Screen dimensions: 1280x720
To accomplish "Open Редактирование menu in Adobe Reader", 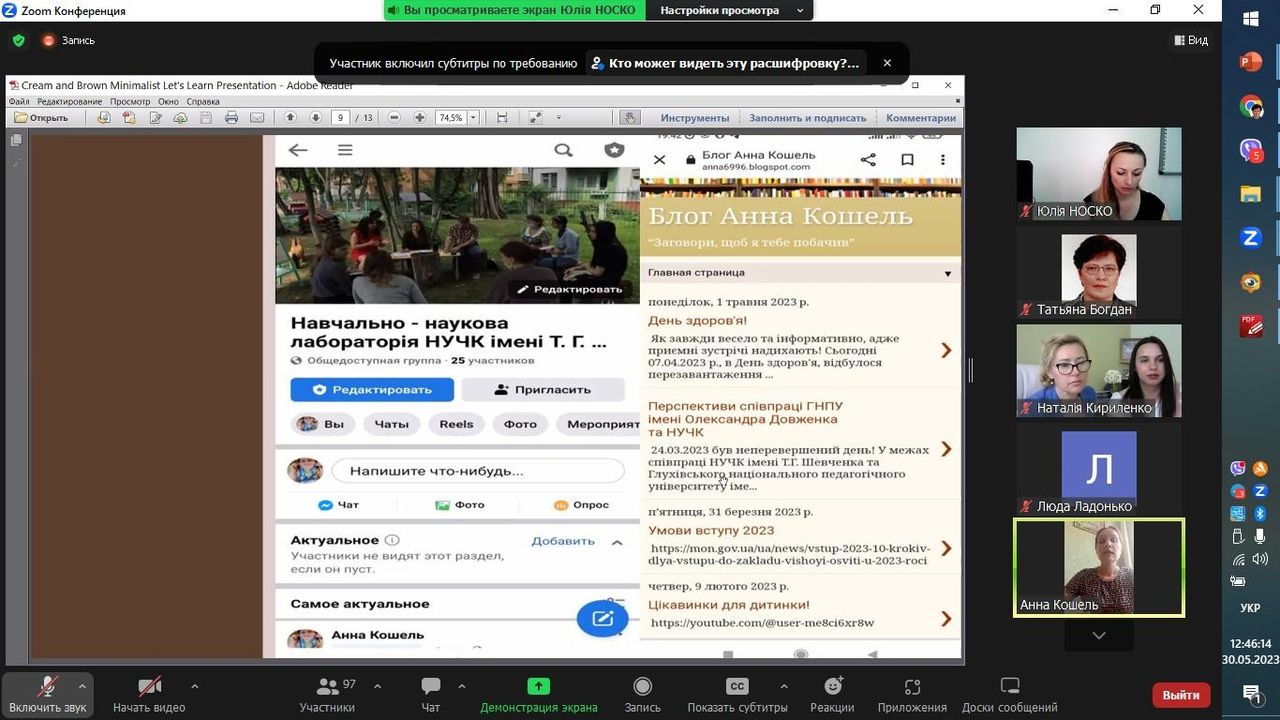I will coord(70,102).
